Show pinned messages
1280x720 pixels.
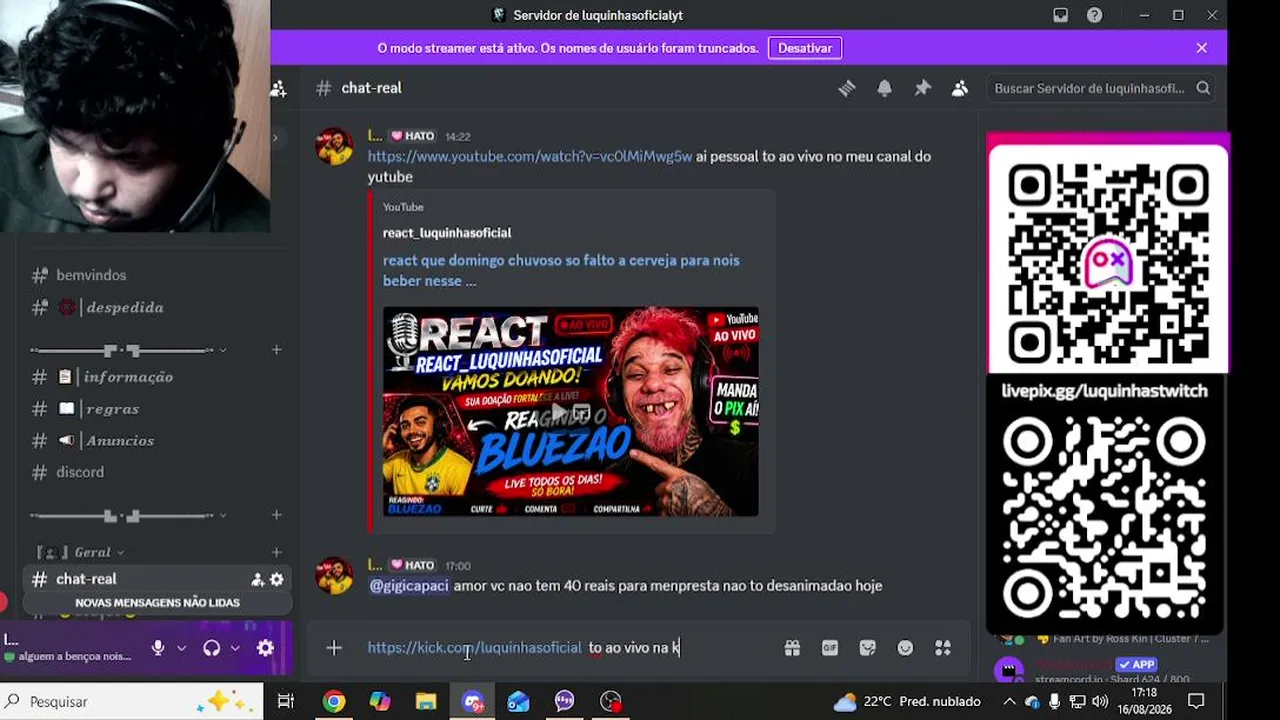922,88
